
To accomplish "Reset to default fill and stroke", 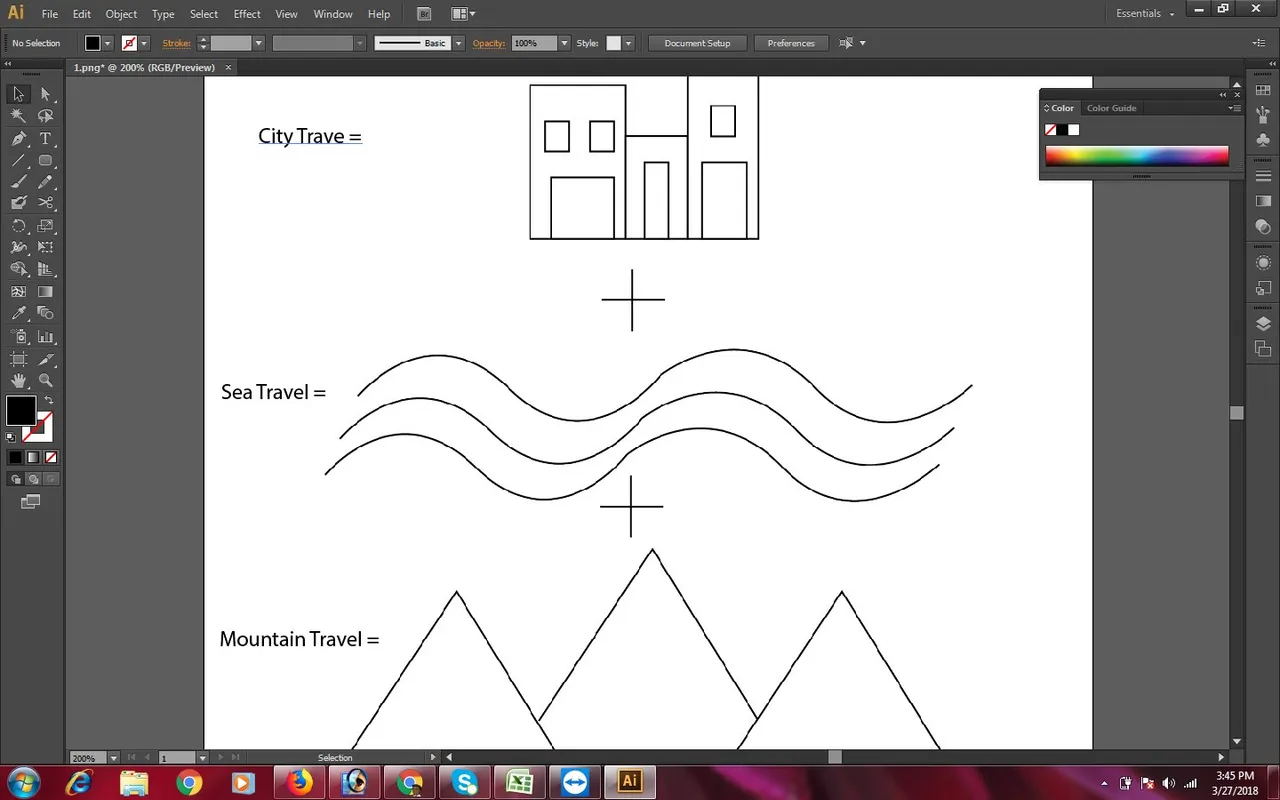I will (11, 437).
